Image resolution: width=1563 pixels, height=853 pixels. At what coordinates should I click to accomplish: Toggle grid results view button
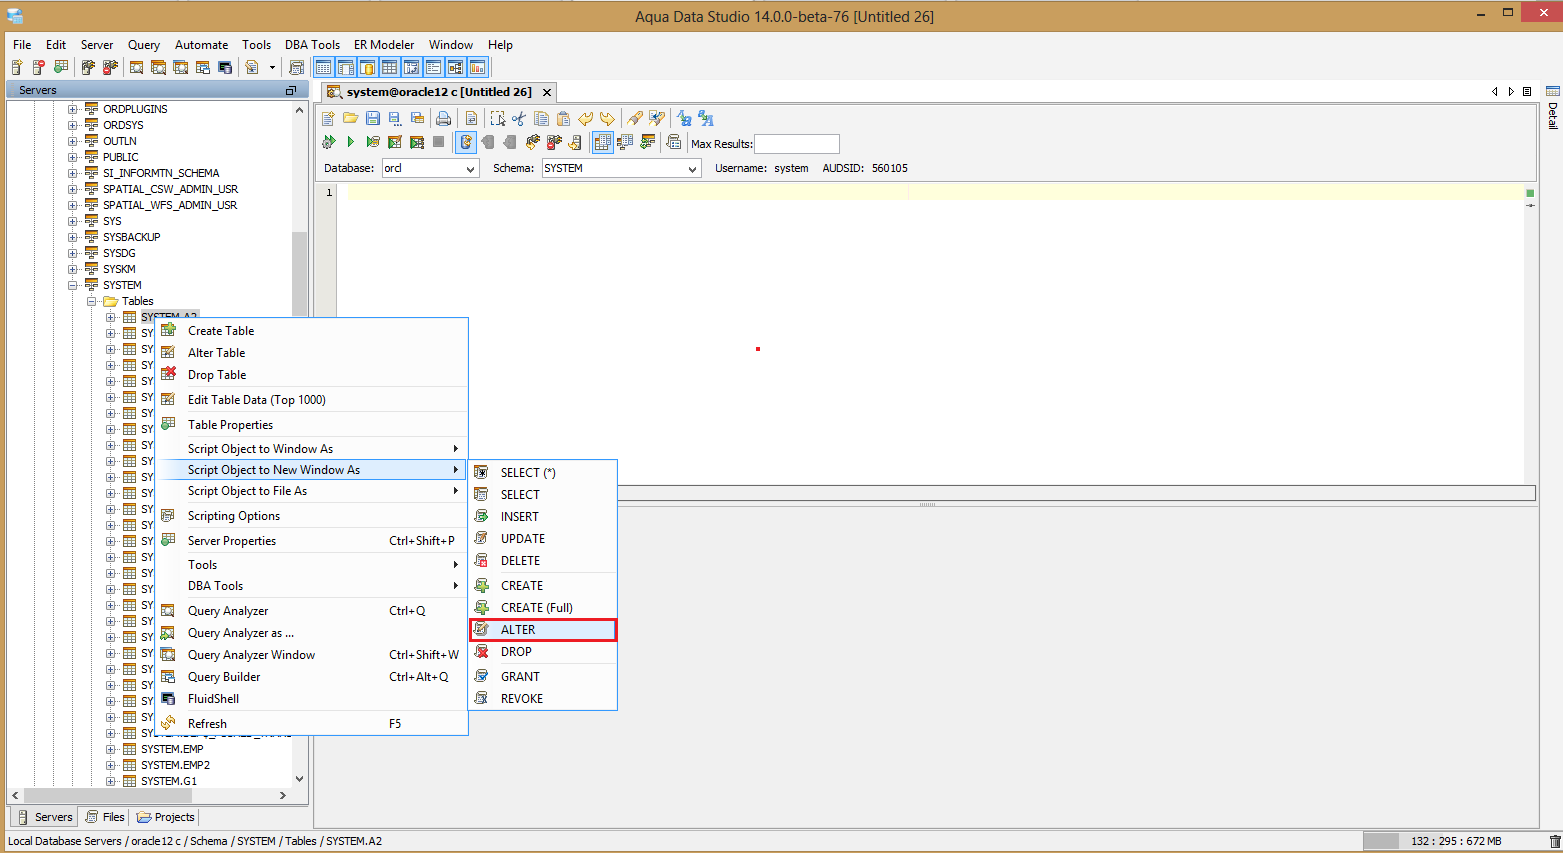(602, 142)
